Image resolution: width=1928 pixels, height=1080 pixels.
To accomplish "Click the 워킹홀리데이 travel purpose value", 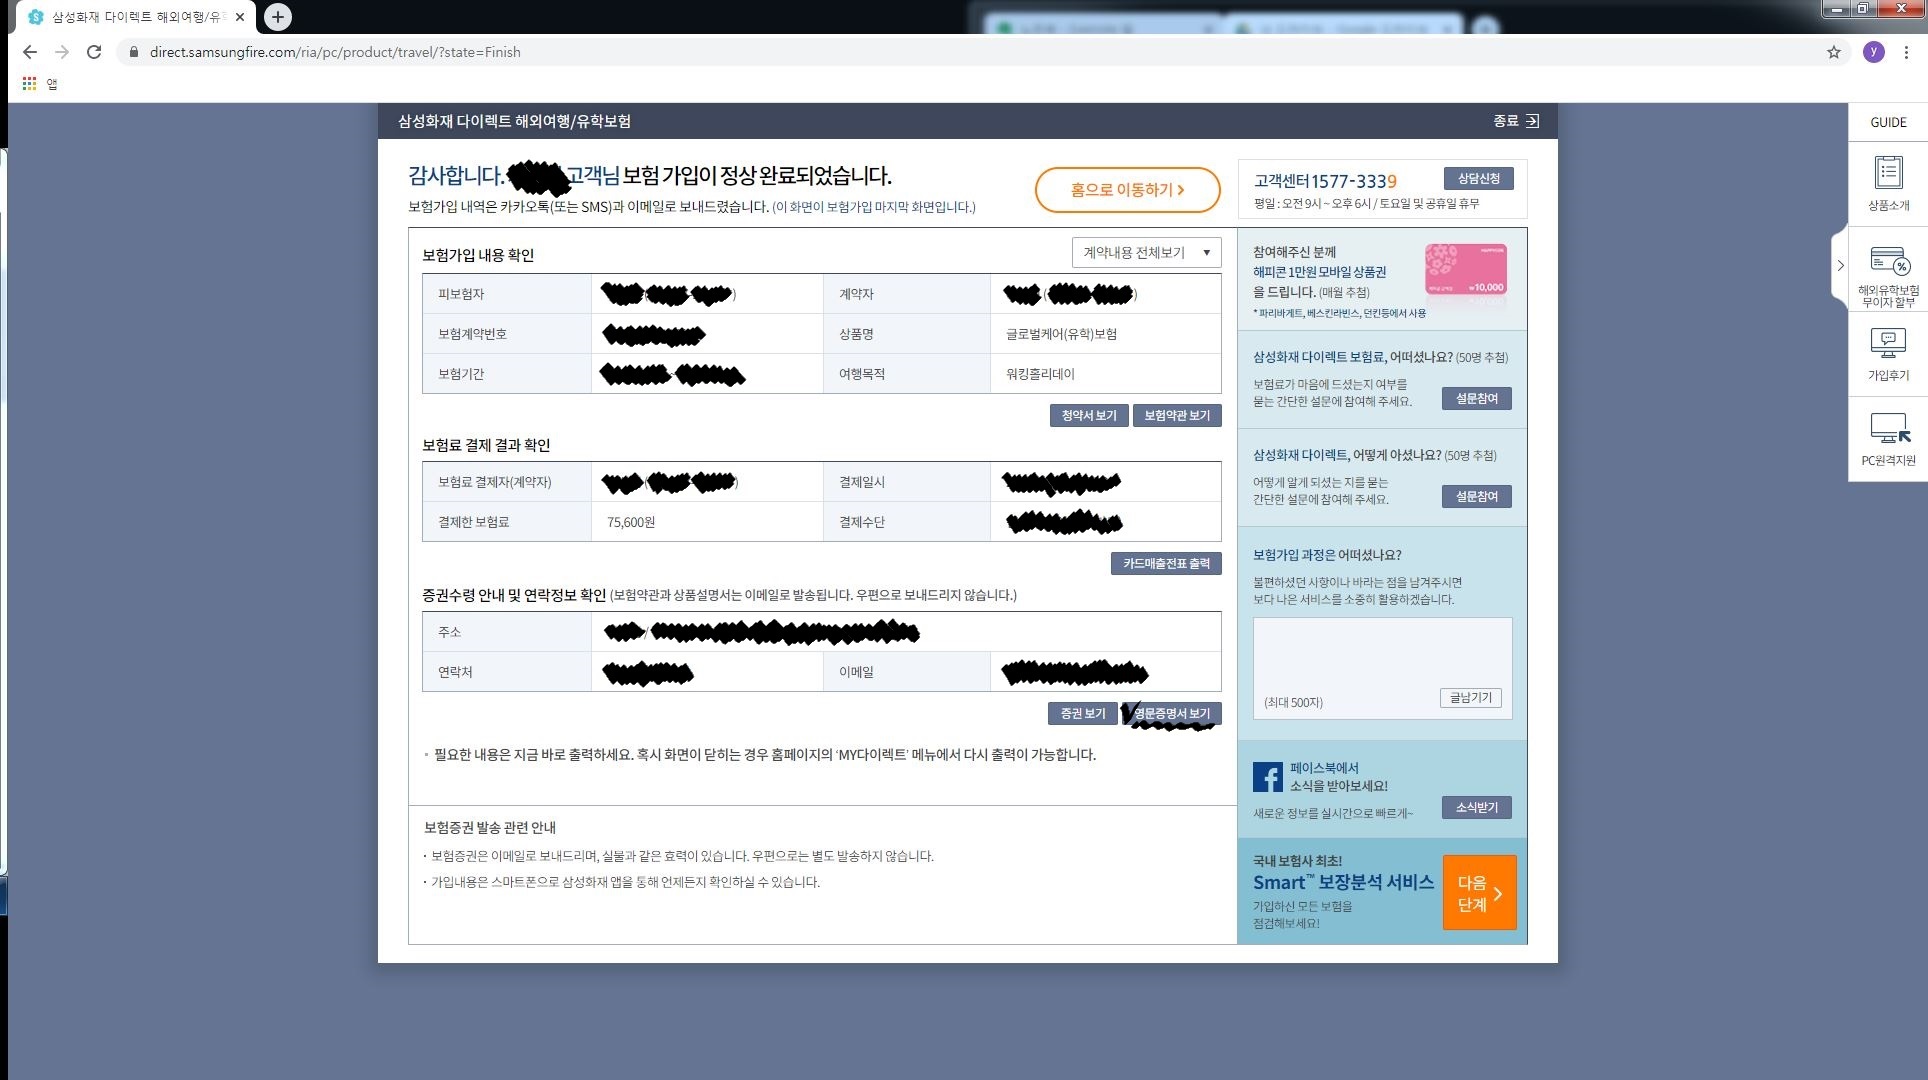I will click(x=1040, y=374).
